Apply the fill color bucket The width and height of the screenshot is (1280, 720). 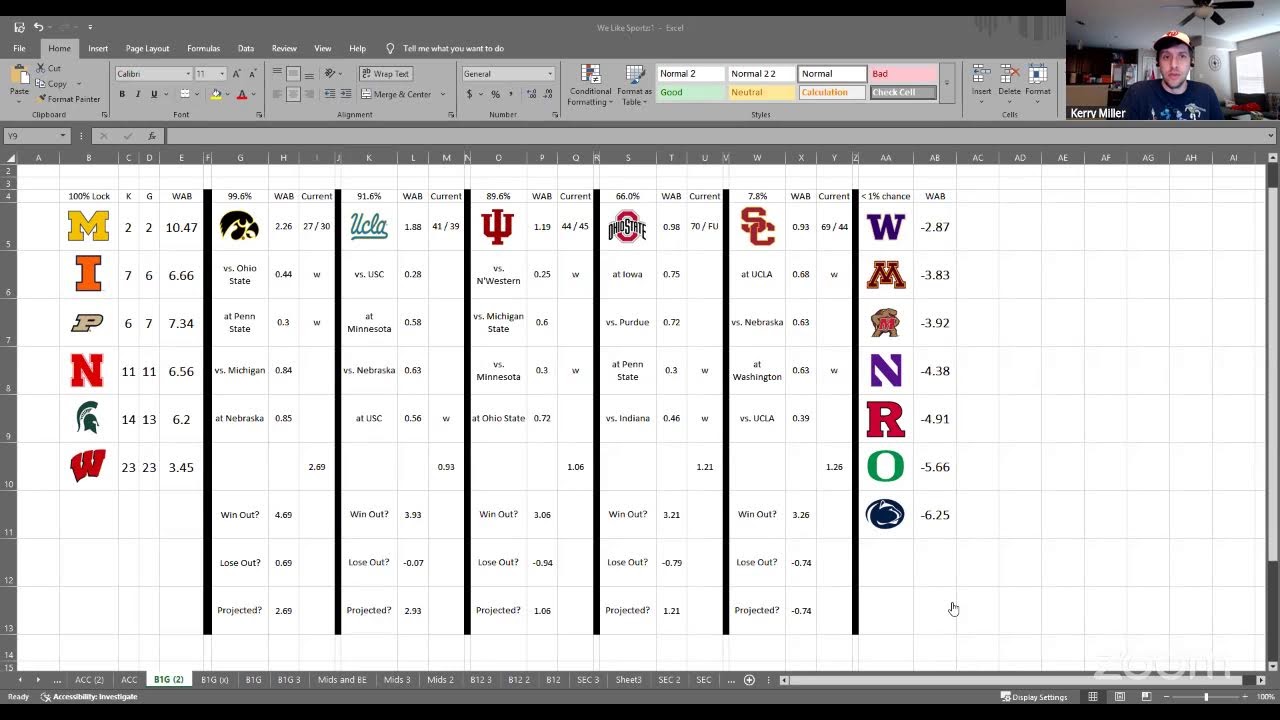pos(215,94)
